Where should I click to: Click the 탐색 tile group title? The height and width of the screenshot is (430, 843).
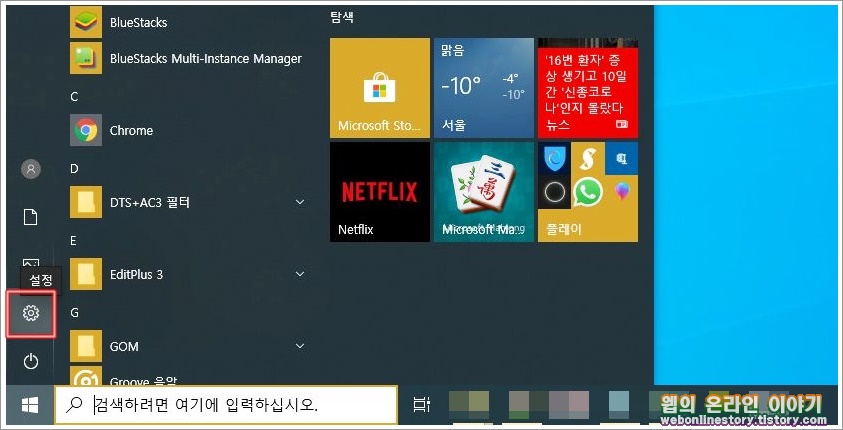(x=342, y=17)
